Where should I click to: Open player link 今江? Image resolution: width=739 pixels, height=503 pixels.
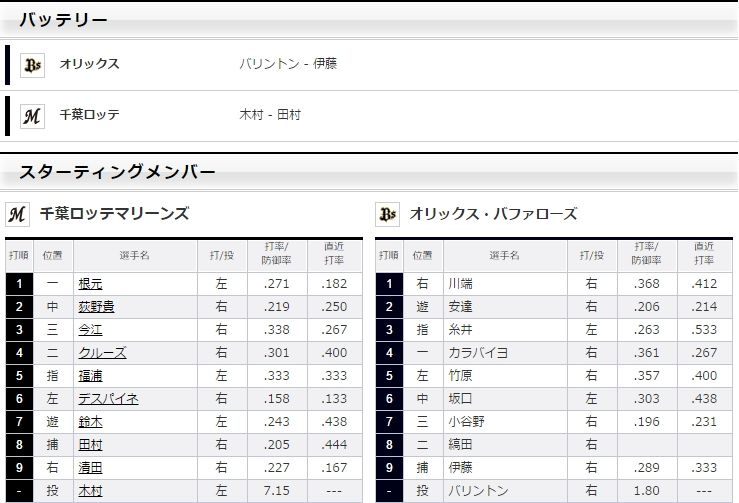tap(90, 330)
